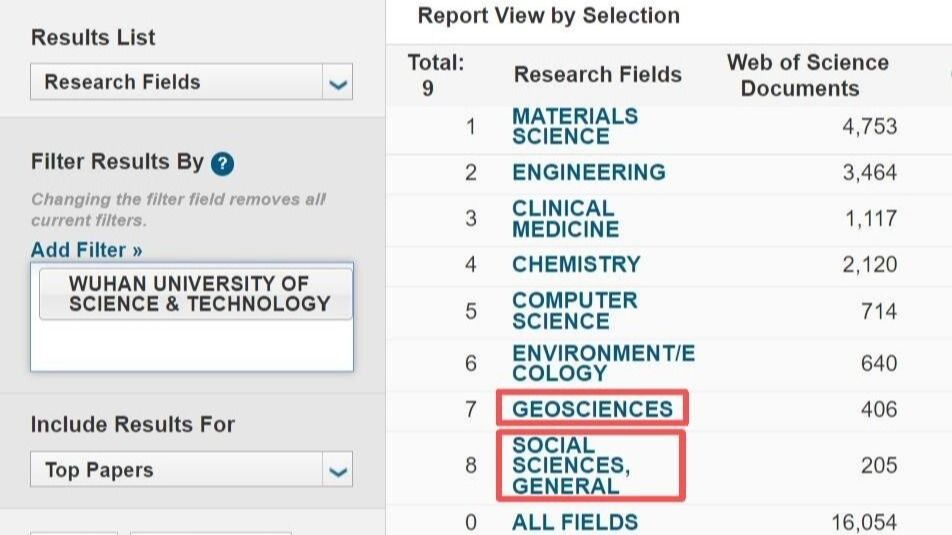952x535 pixels.
Task: Select the Research Fields combo box
Action: (177, 82)
